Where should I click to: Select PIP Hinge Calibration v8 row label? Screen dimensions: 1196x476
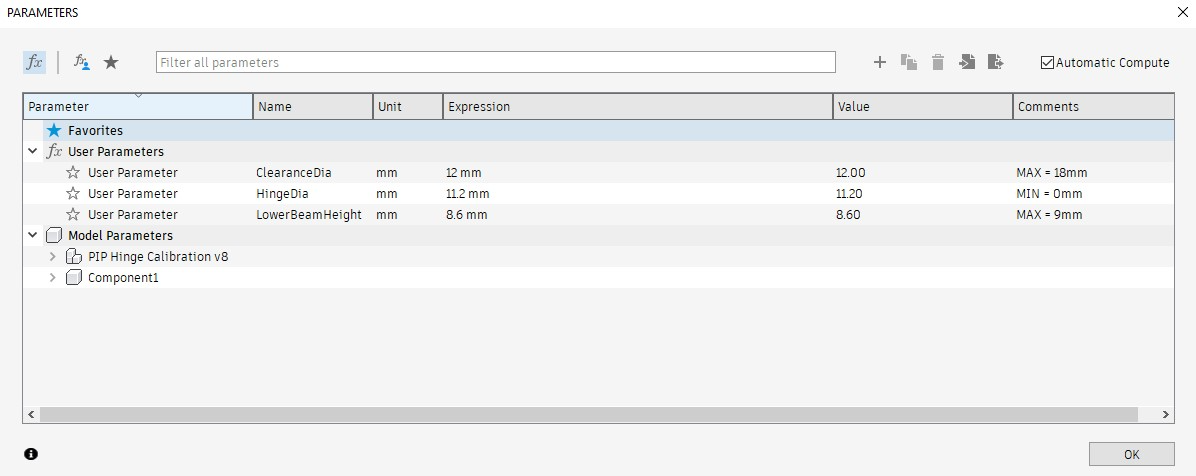click(158, 256)
